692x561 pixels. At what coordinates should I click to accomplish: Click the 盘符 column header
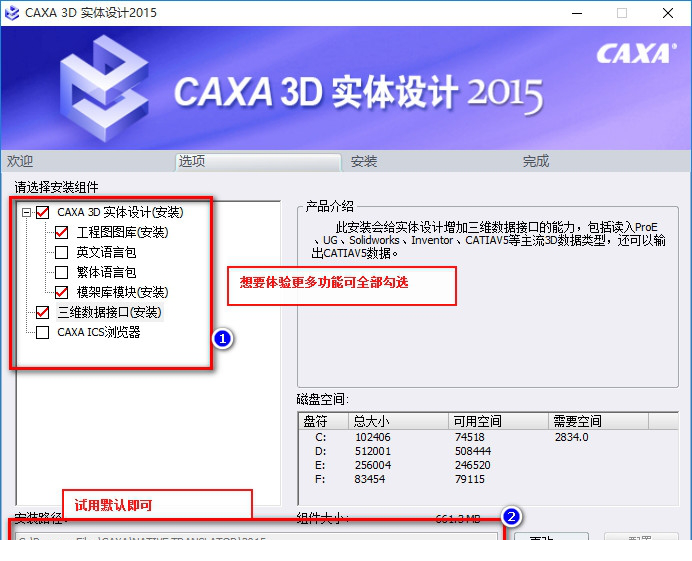323,422
